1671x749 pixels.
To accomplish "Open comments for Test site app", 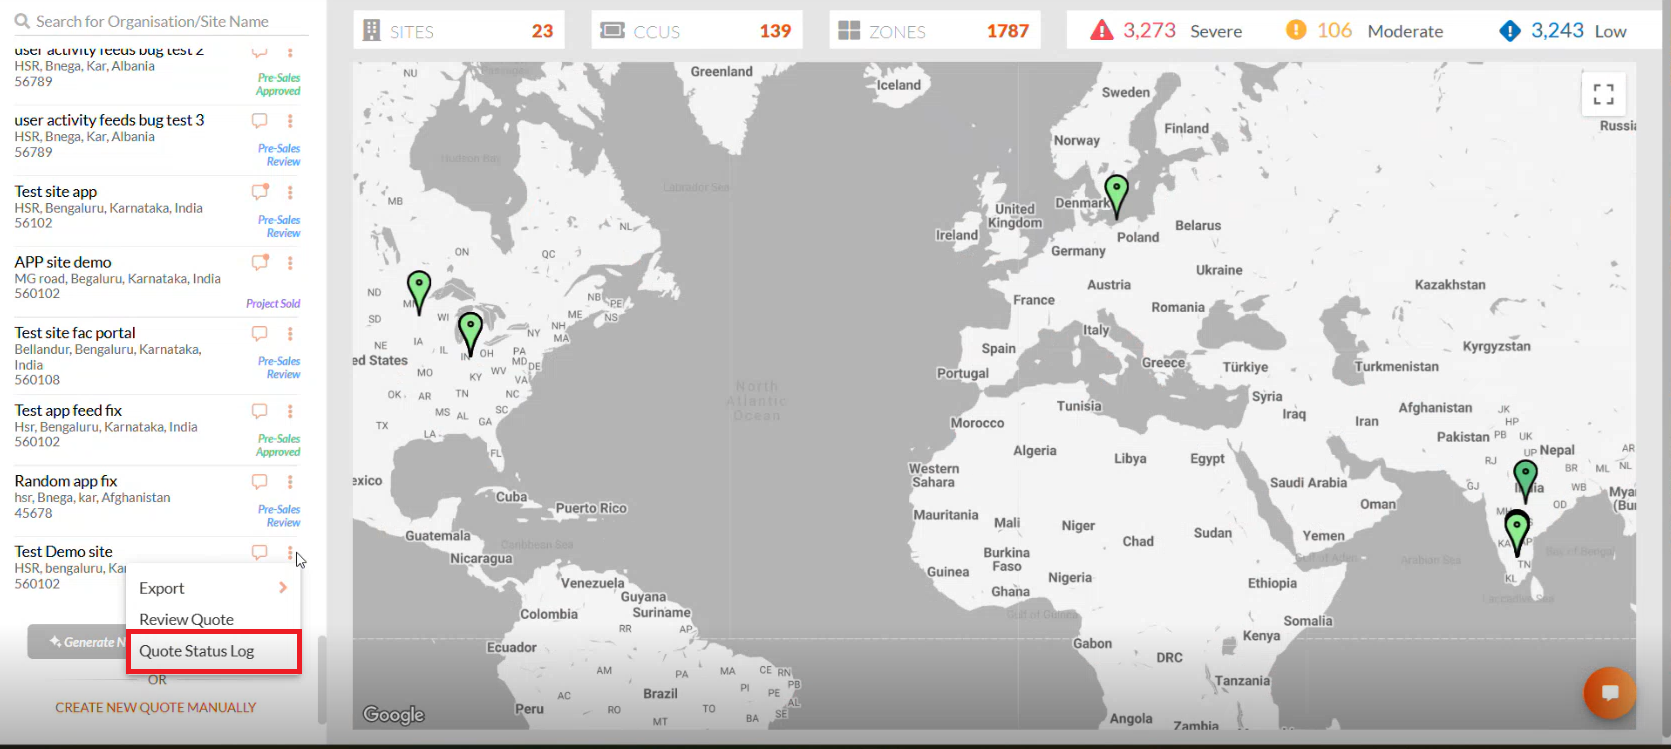I will (x=260, y=192).
